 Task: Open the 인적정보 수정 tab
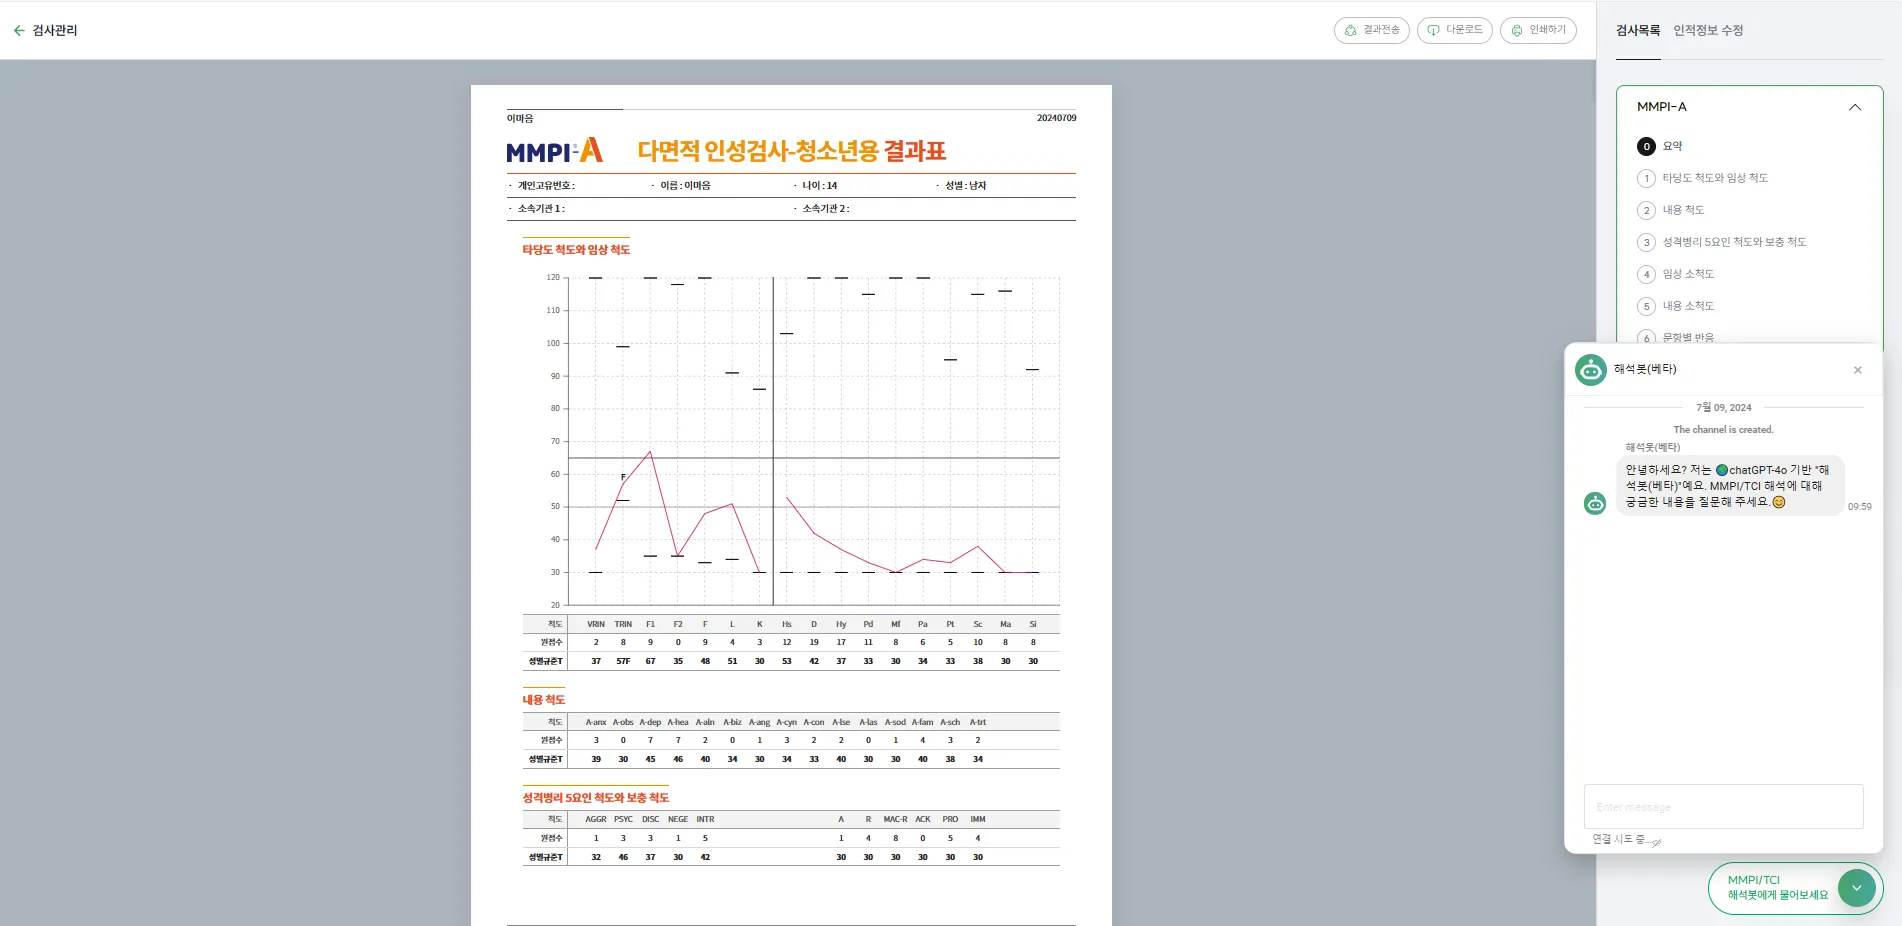click(1709, 31)
